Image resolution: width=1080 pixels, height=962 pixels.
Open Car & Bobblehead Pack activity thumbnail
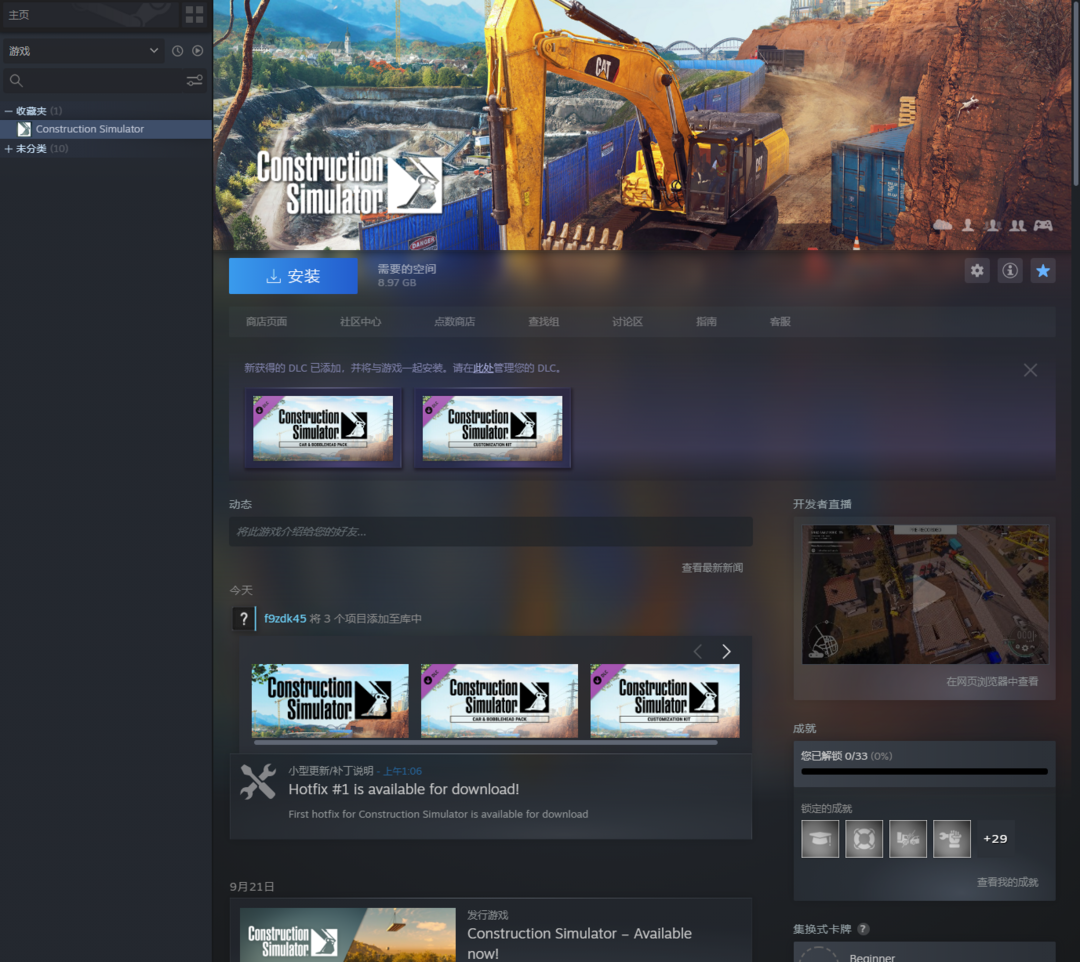coord(499,700)
